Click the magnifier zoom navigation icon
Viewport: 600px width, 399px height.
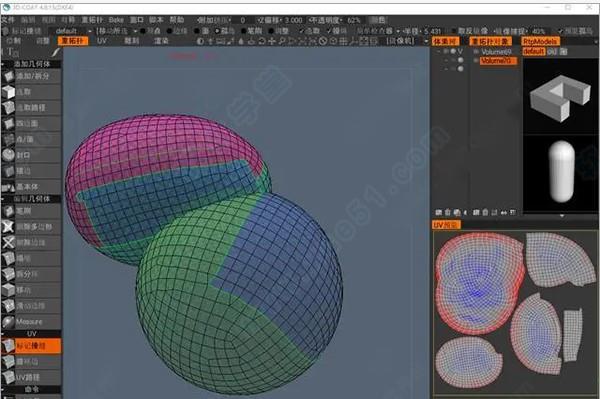click(x=282, y=41)
